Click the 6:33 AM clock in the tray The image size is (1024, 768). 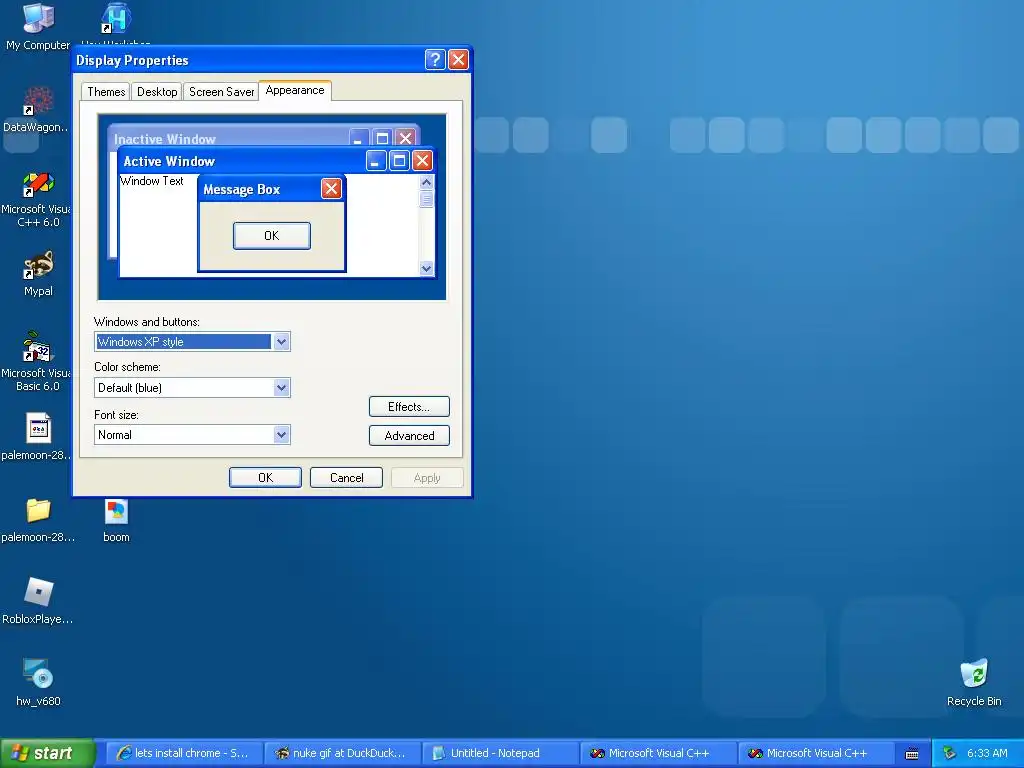(x=987, y=753)
